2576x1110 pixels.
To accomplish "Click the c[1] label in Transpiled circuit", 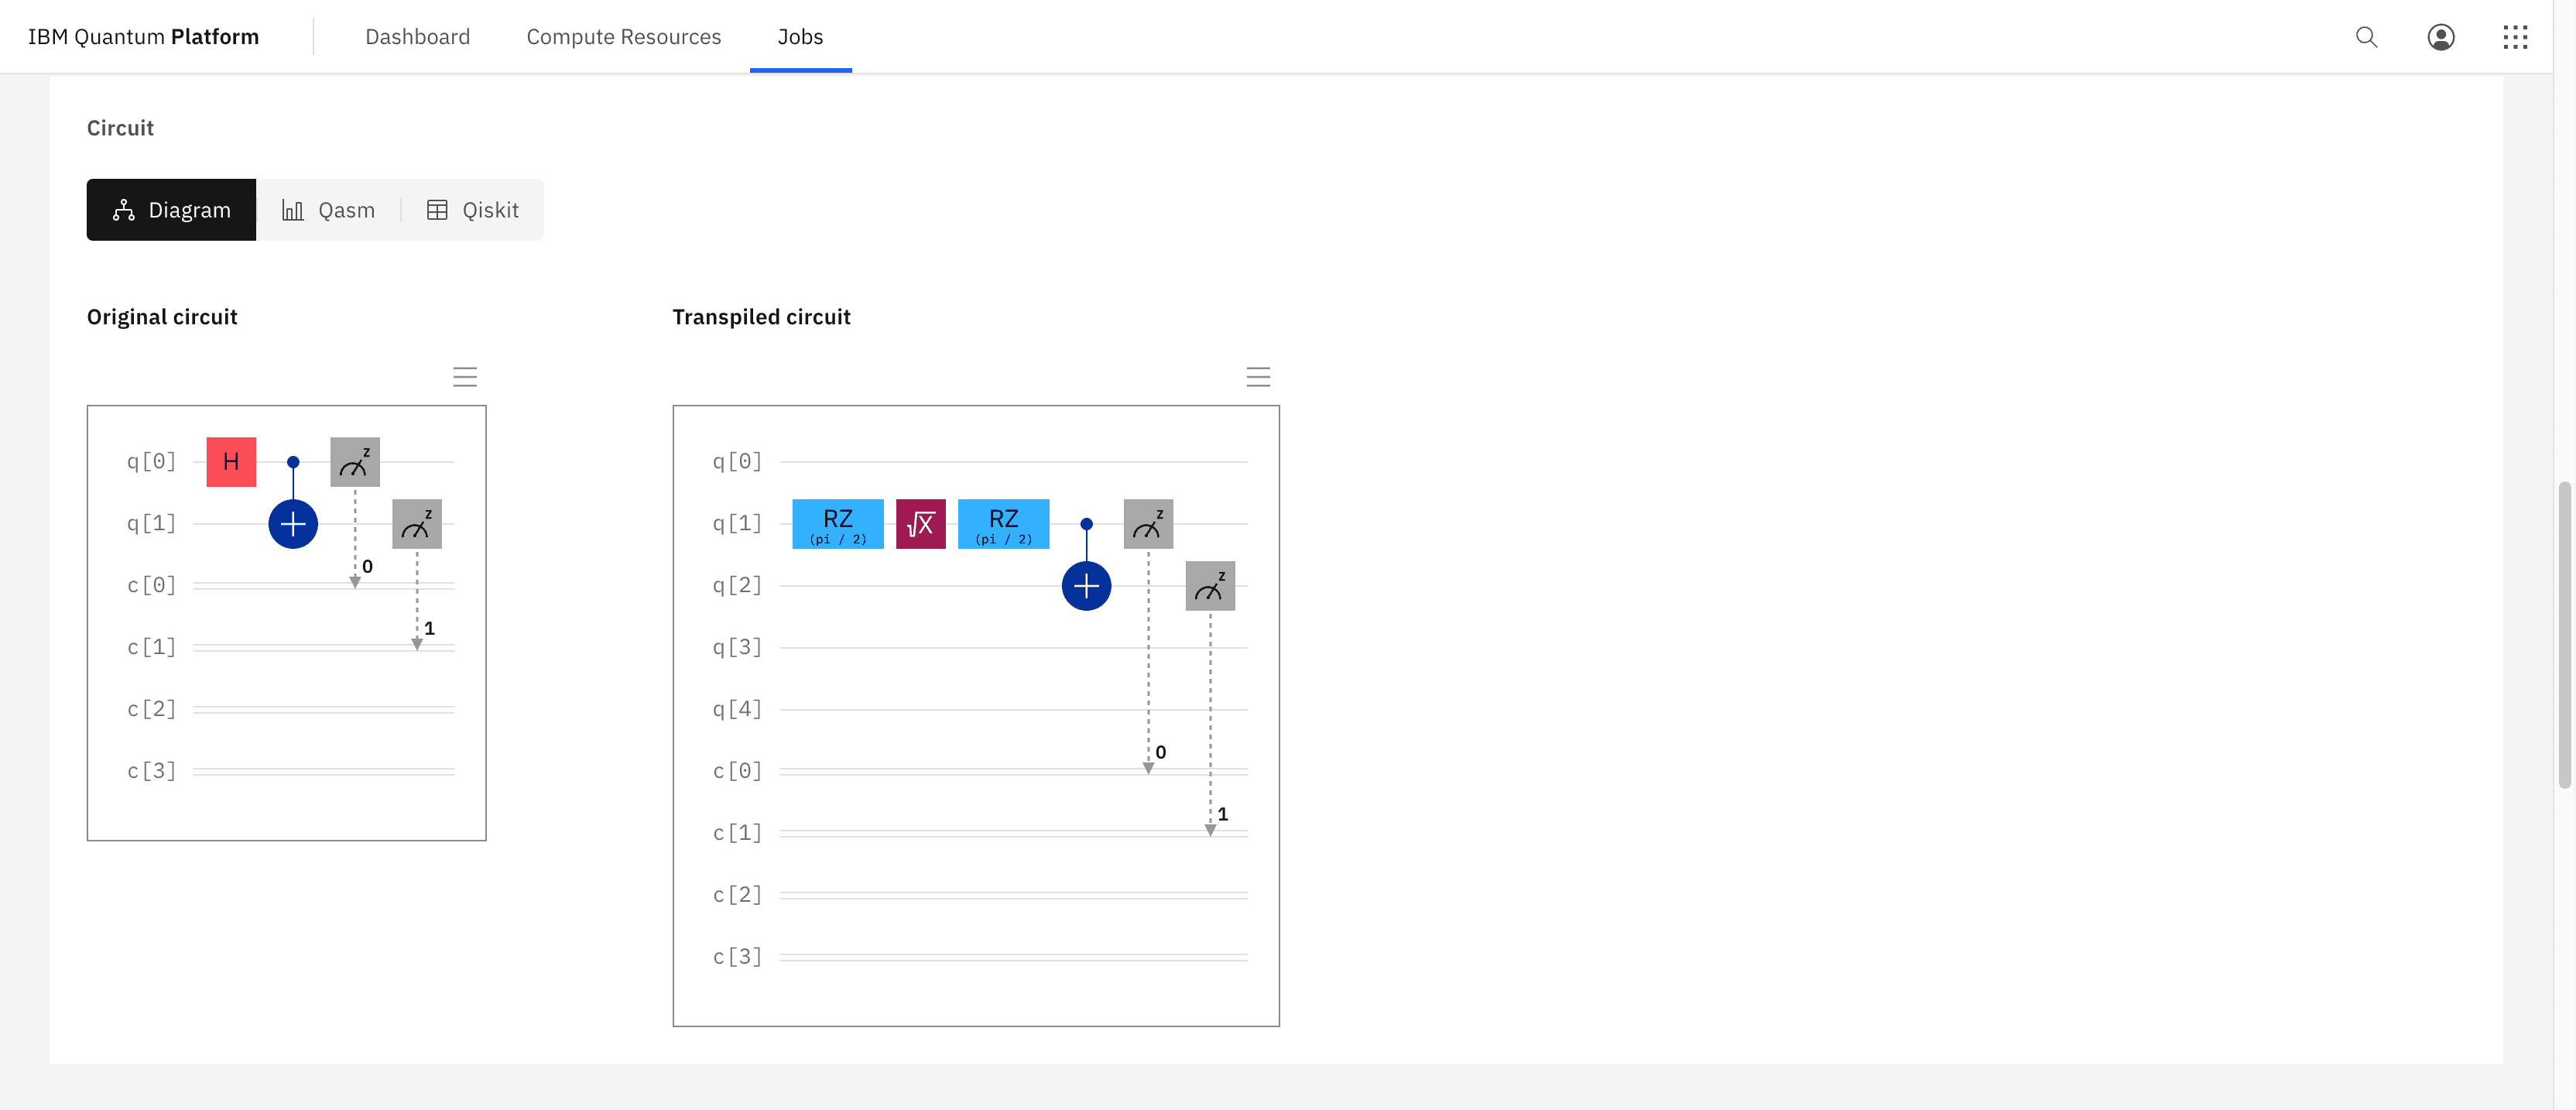I will [737, 834].
